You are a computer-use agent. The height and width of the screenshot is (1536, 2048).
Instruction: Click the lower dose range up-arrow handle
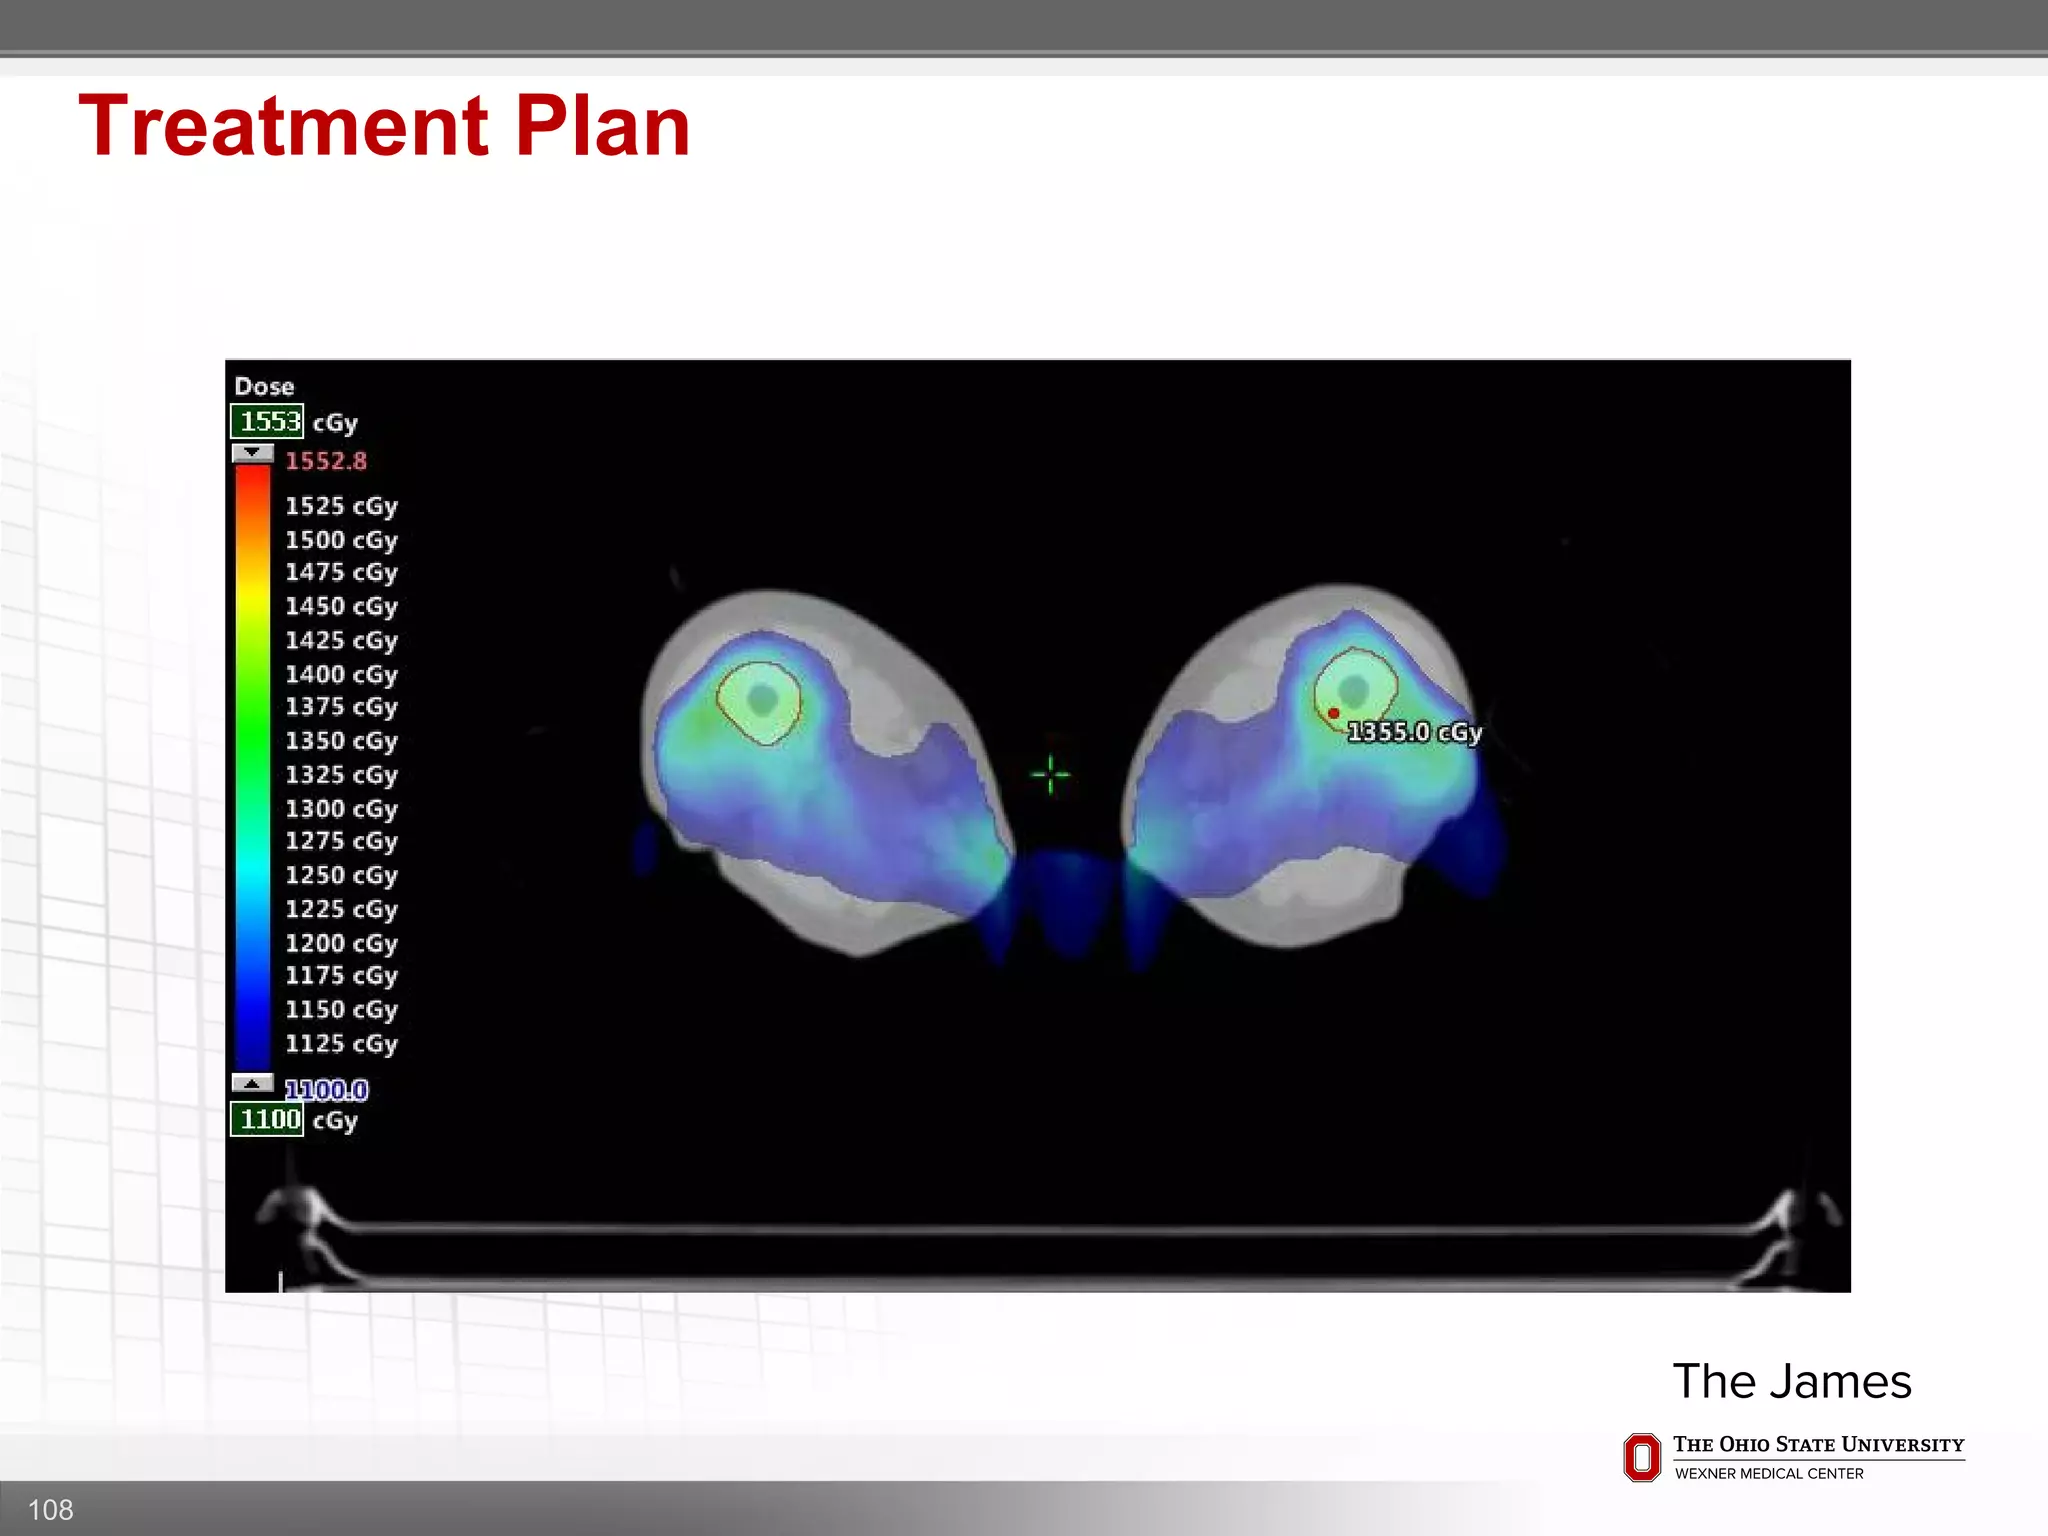pyautogui.click(x=253, y=1083)
